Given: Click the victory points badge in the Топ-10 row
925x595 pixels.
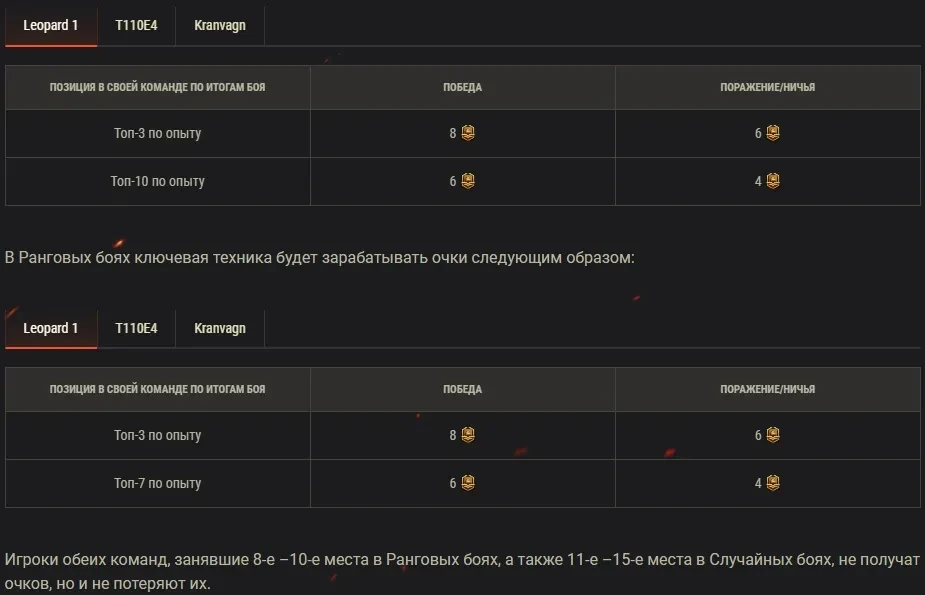Looking at the screenshot, I should [x=468, y=181].
